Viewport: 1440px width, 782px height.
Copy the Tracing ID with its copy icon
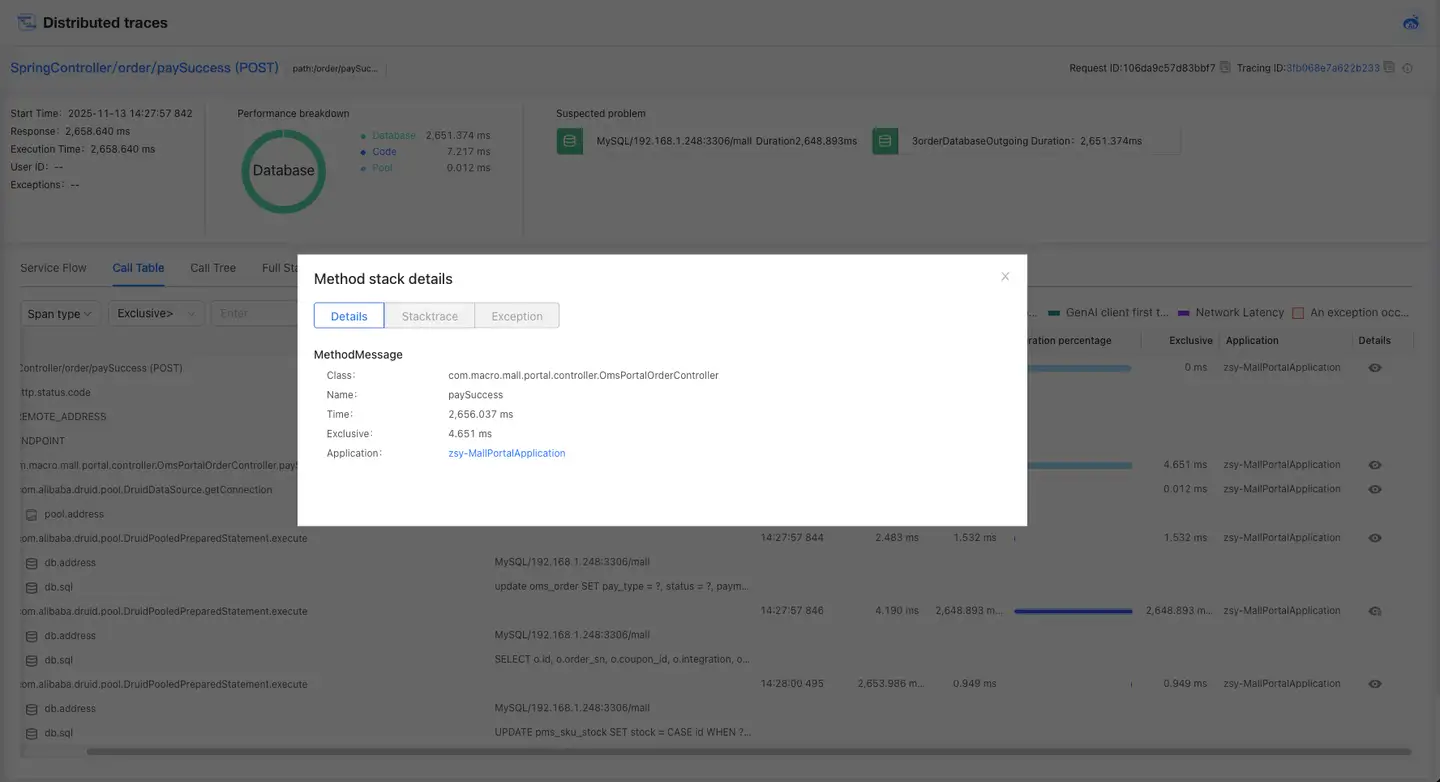coord(1389,68)
